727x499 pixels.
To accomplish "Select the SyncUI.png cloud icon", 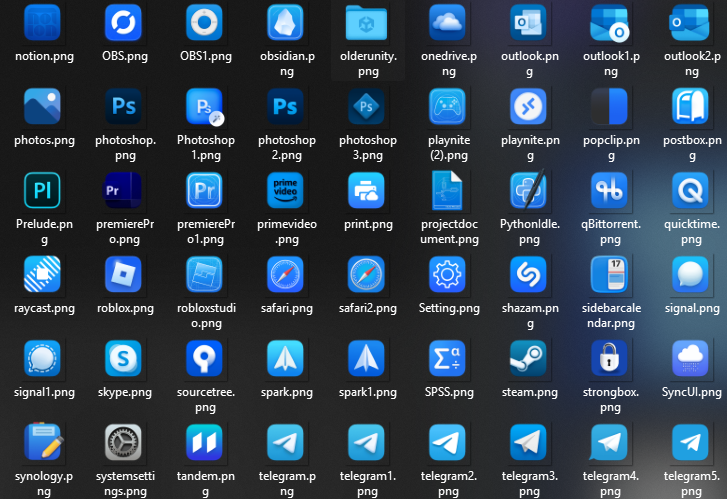I will [690, 358].
